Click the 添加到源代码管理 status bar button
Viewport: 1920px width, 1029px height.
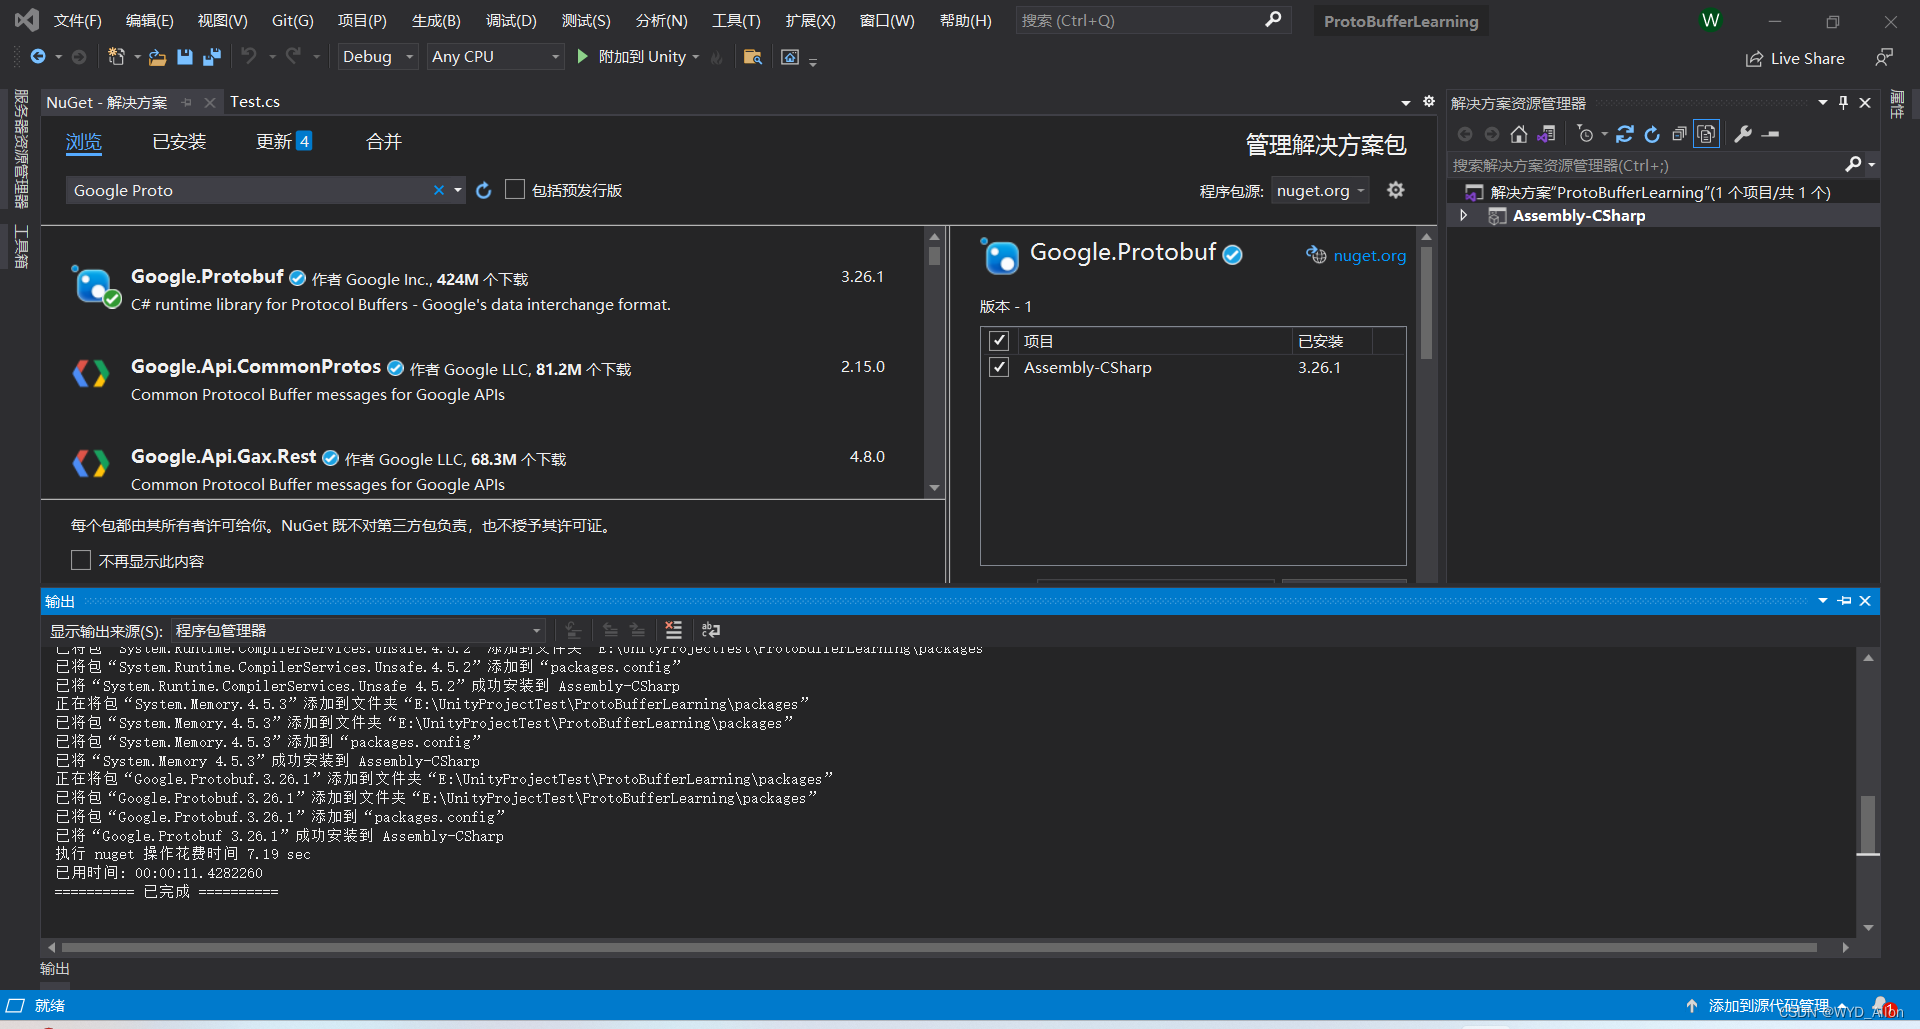click(1768, 1005)
